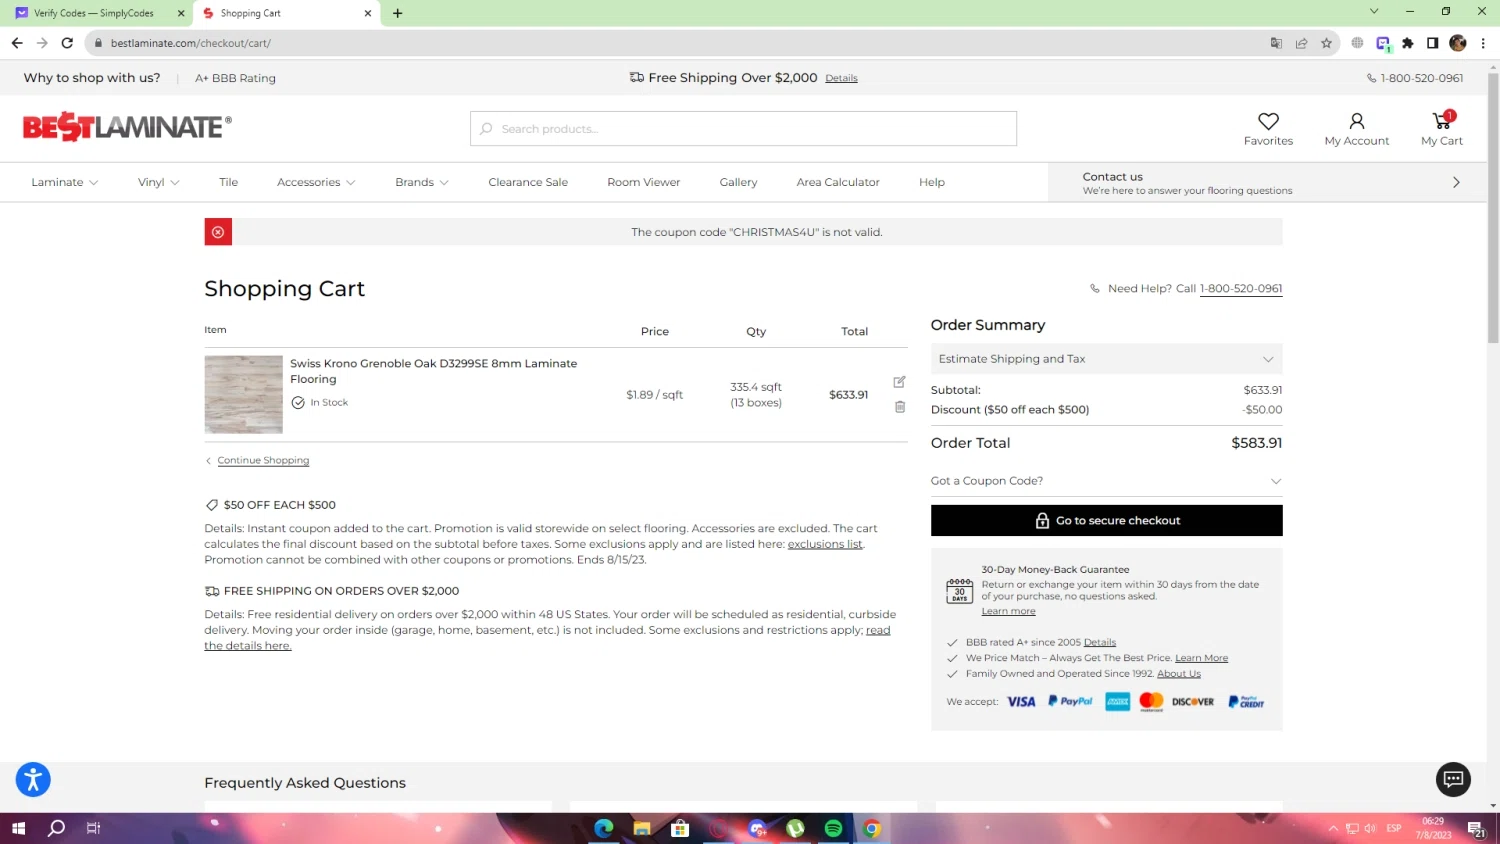Click the edit item pencil icon

tap(899, 382)
